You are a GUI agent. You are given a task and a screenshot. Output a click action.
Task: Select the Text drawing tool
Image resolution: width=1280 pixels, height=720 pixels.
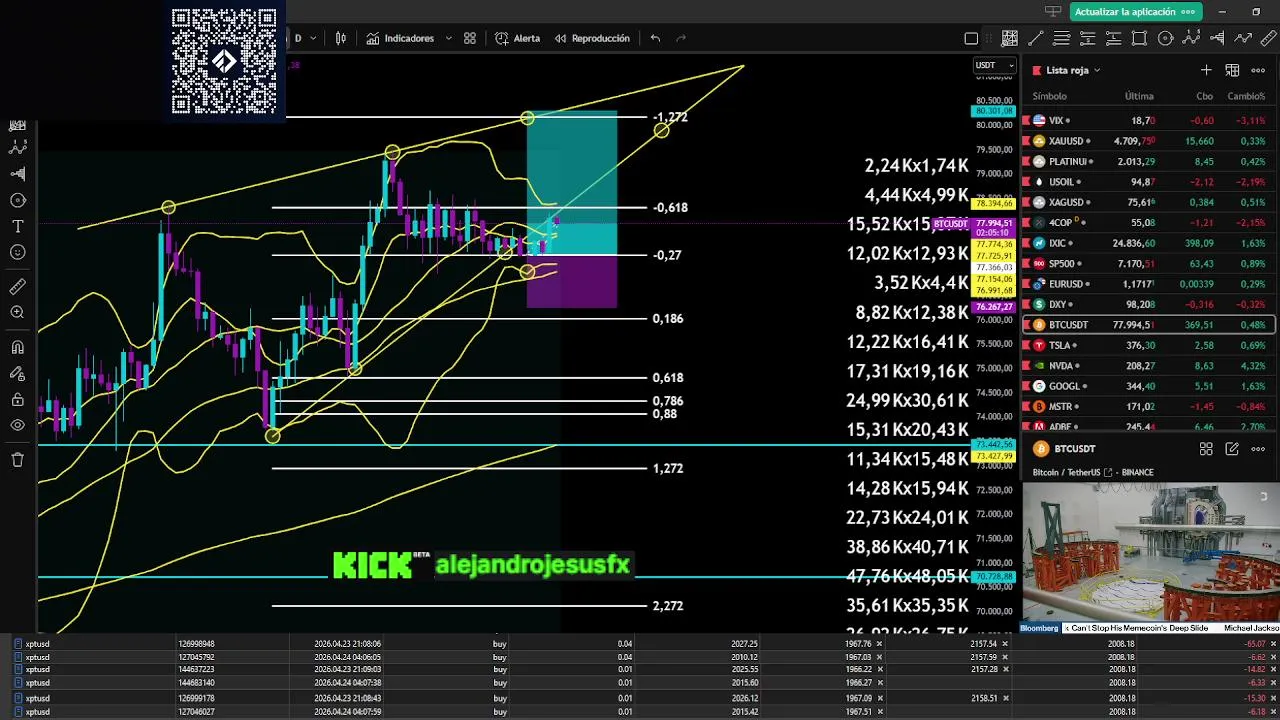tap(17, 227)
